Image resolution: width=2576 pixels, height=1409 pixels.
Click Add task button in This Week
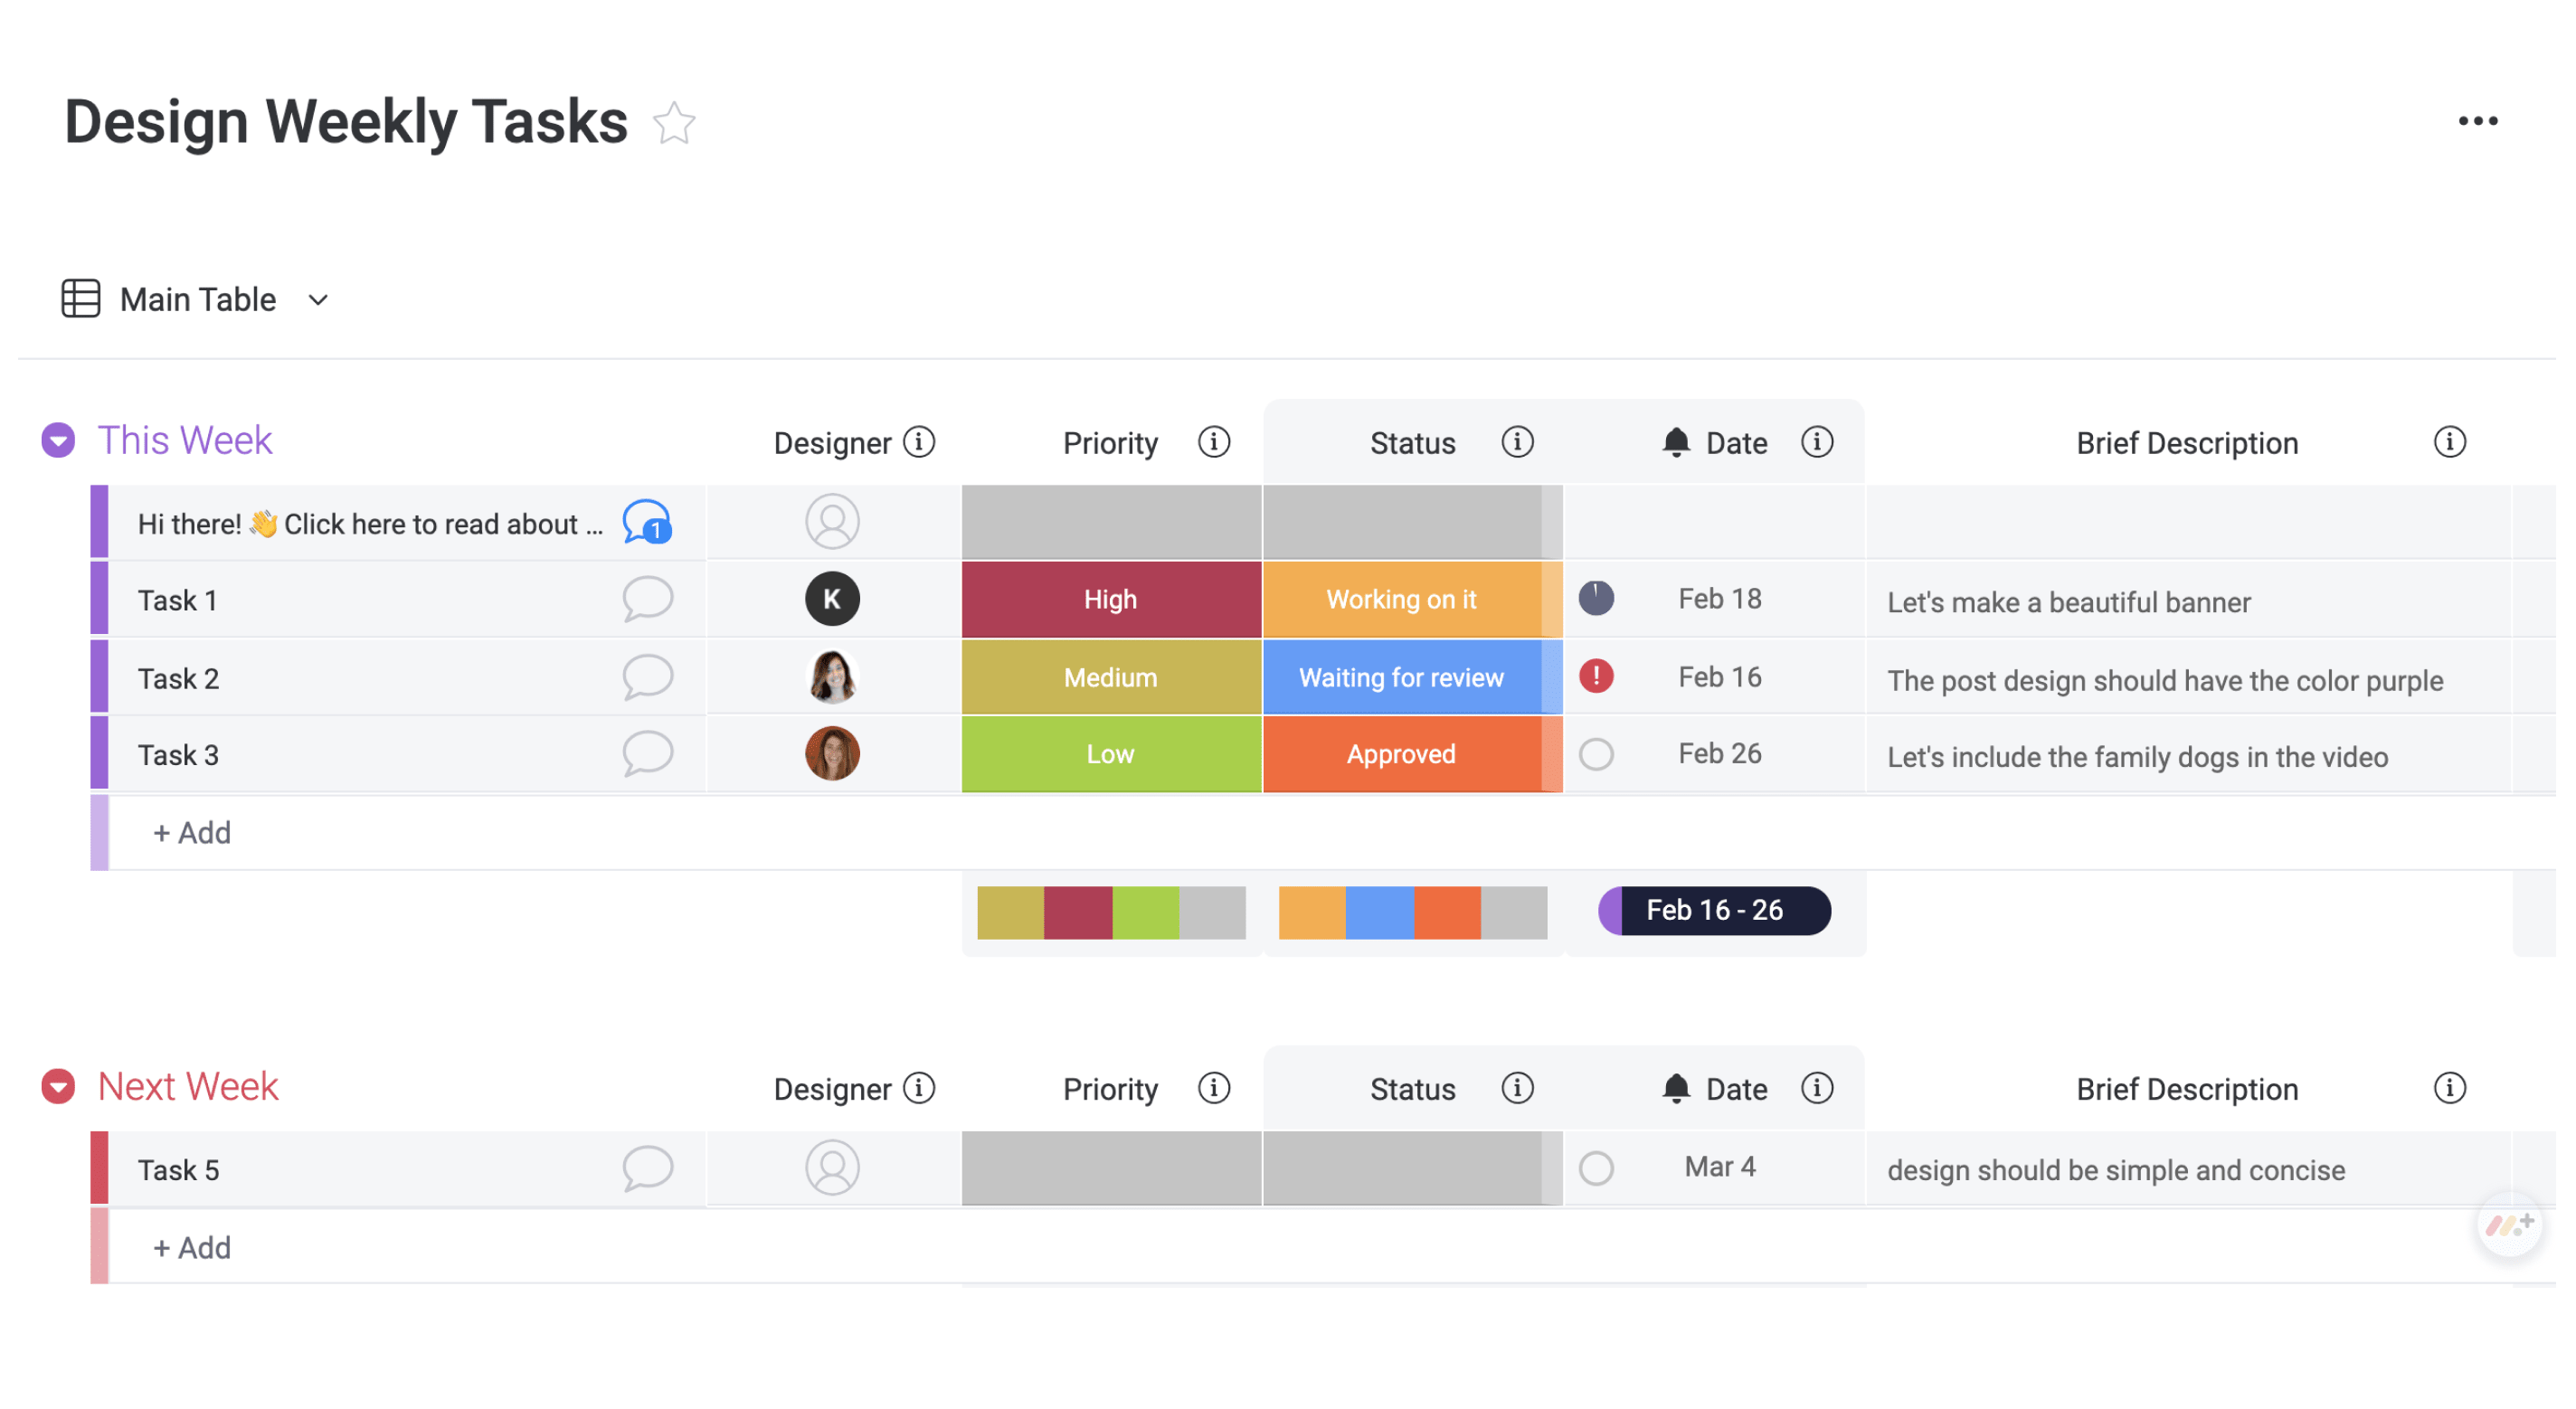(191, 833)
